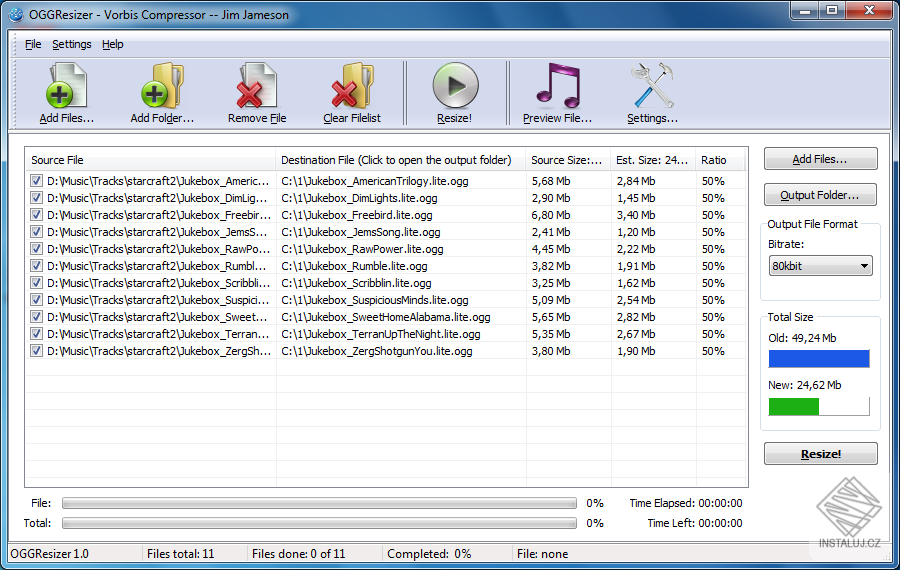This screenshot has height=570, width=900.
Task: Click the Output Folder... button
Action: coord(820,195)
